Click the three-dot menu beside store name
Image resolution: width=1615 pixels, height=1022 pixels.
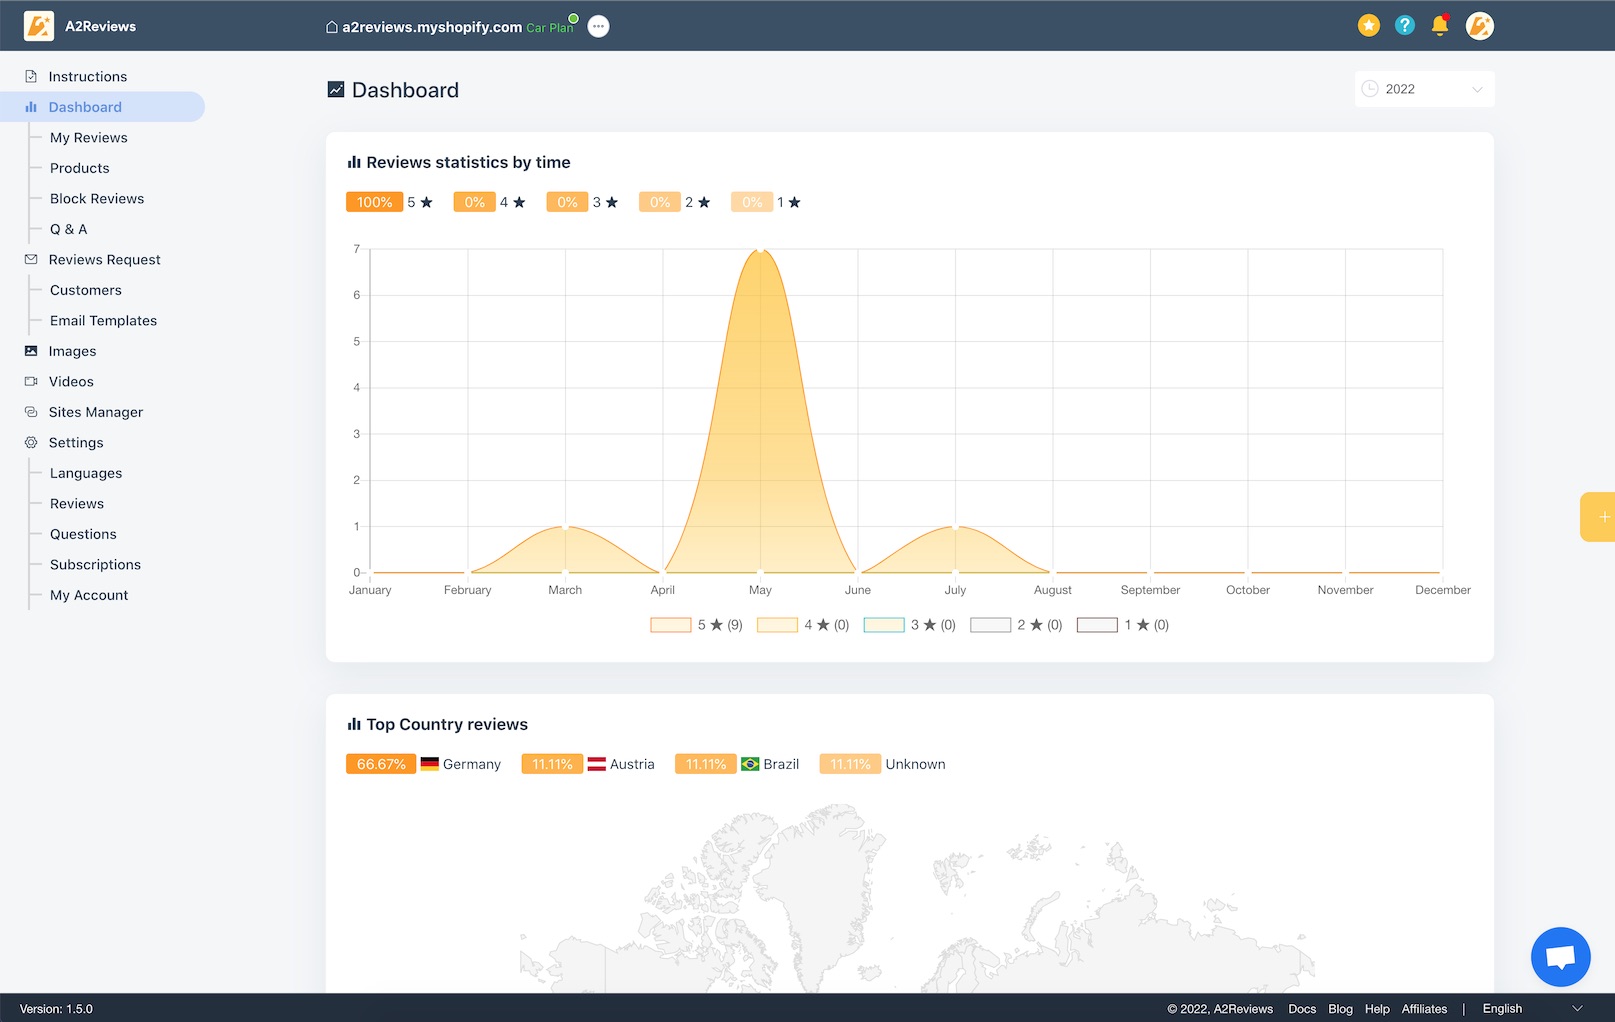pos(598,27)
